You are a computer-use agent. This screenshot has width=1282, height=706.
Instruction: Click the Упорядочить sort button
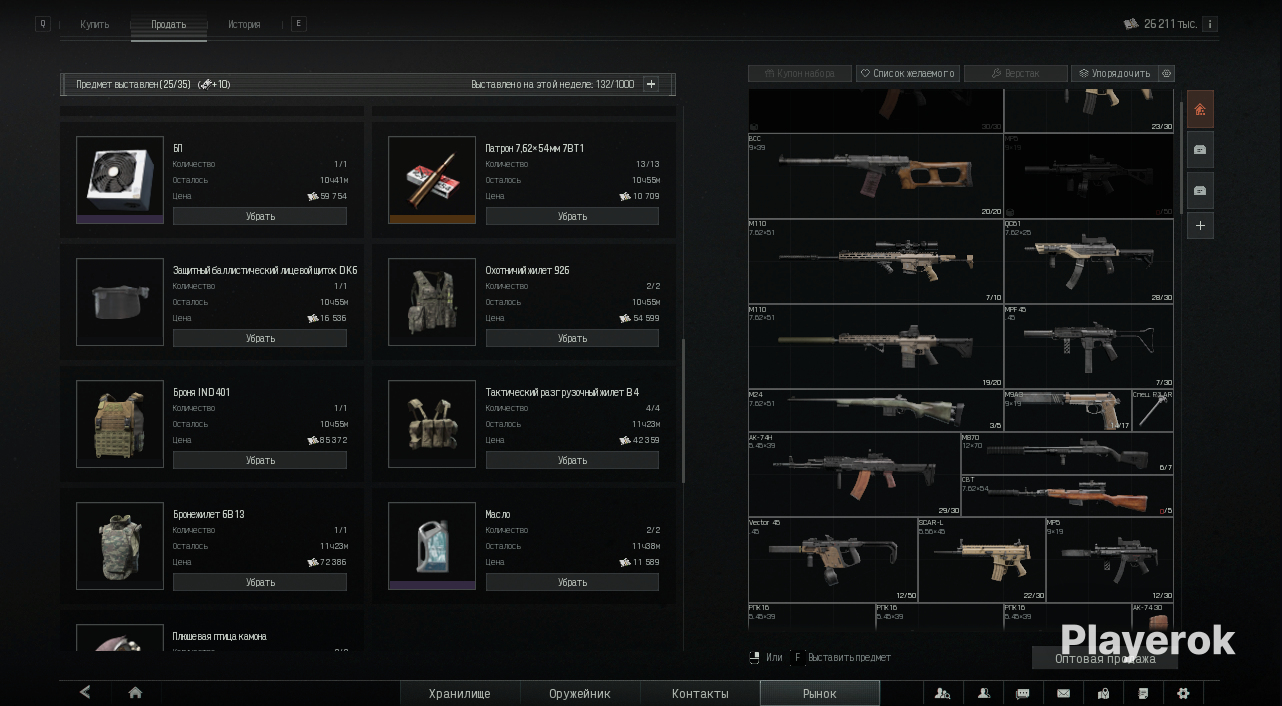(x=1114, y=73)
